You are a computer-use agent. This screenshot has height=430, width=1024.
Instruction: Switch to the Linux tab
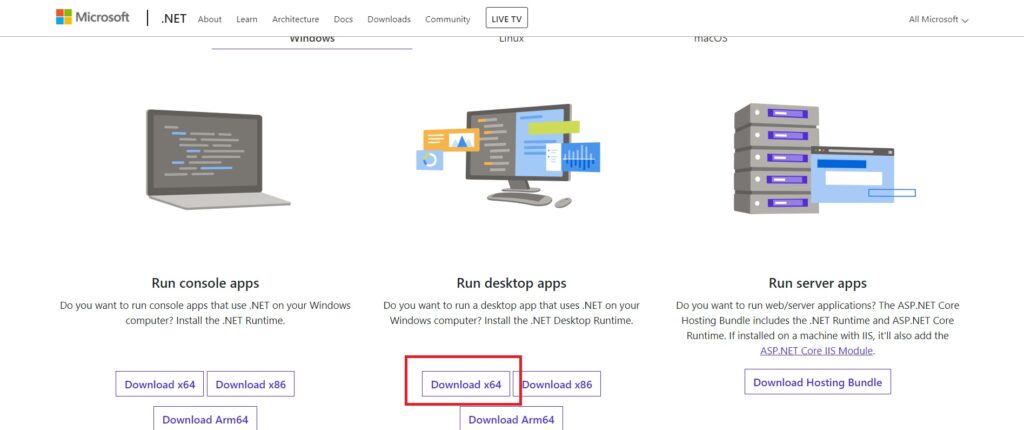pyautogui.click(x=511, y=41)
